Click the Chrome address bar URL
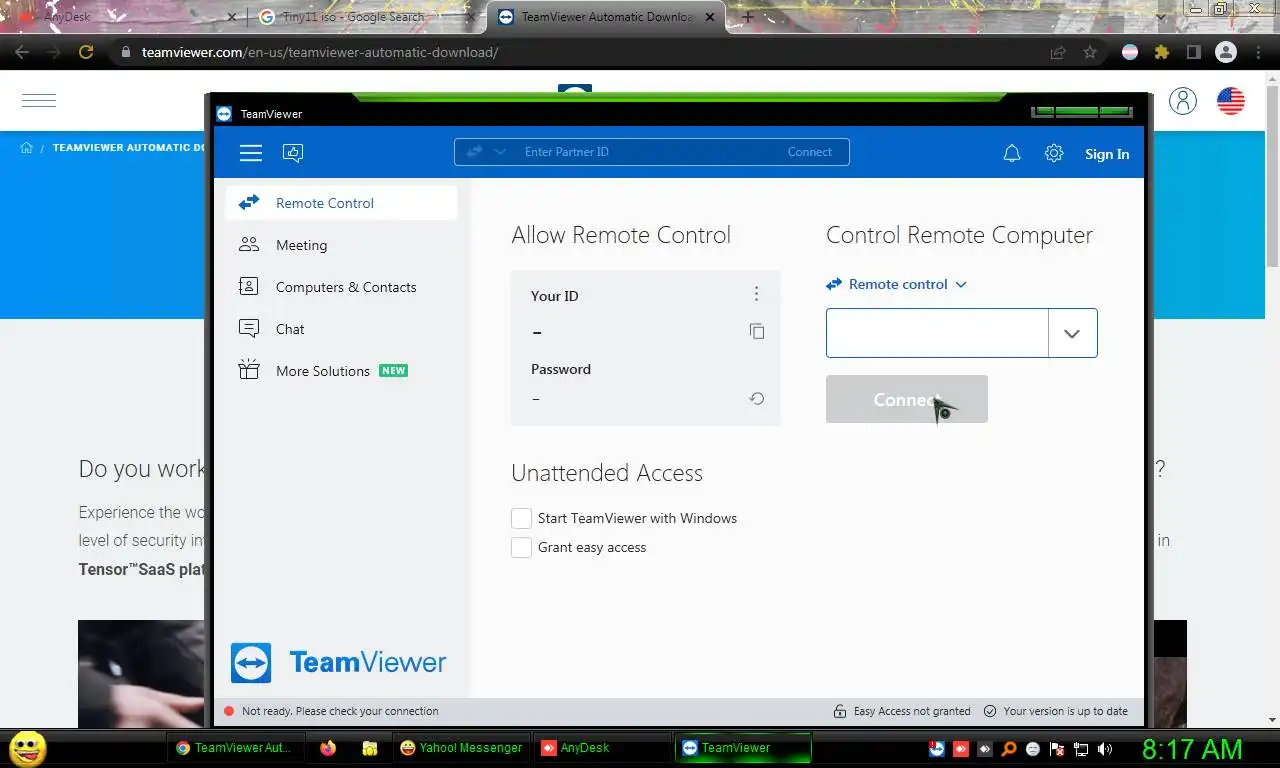 tap(320, 52)
